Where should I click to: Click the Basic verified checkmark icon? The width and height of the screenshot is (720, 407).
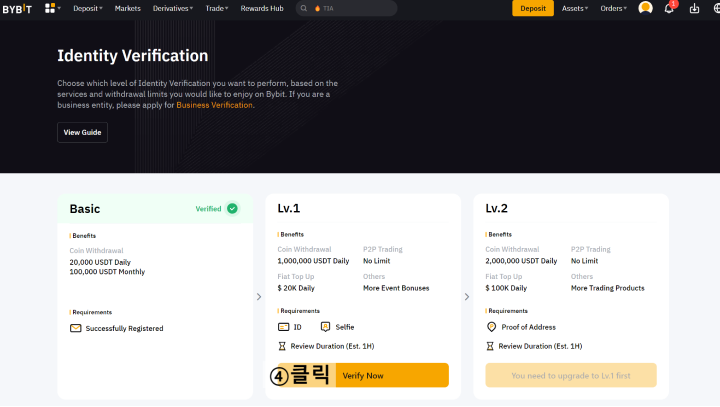(x=232, y=209)
